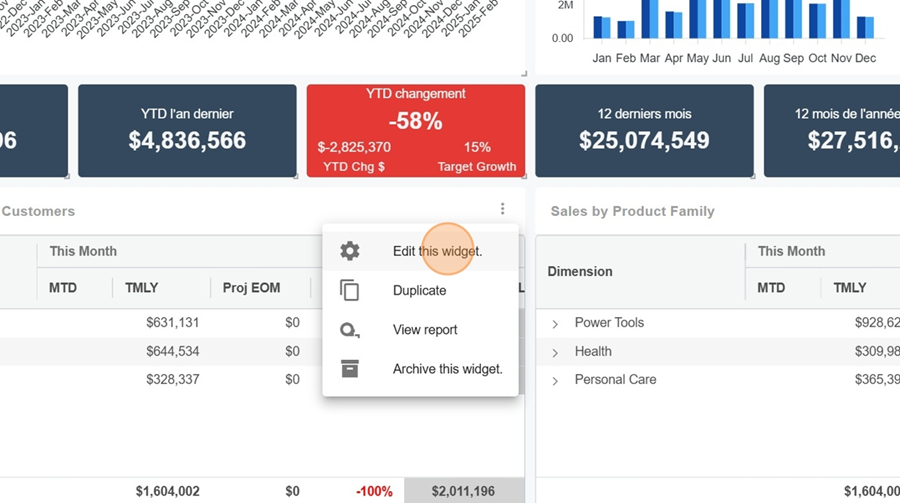Click the Personal Care label
900x503 pixels.
point(615,379)
